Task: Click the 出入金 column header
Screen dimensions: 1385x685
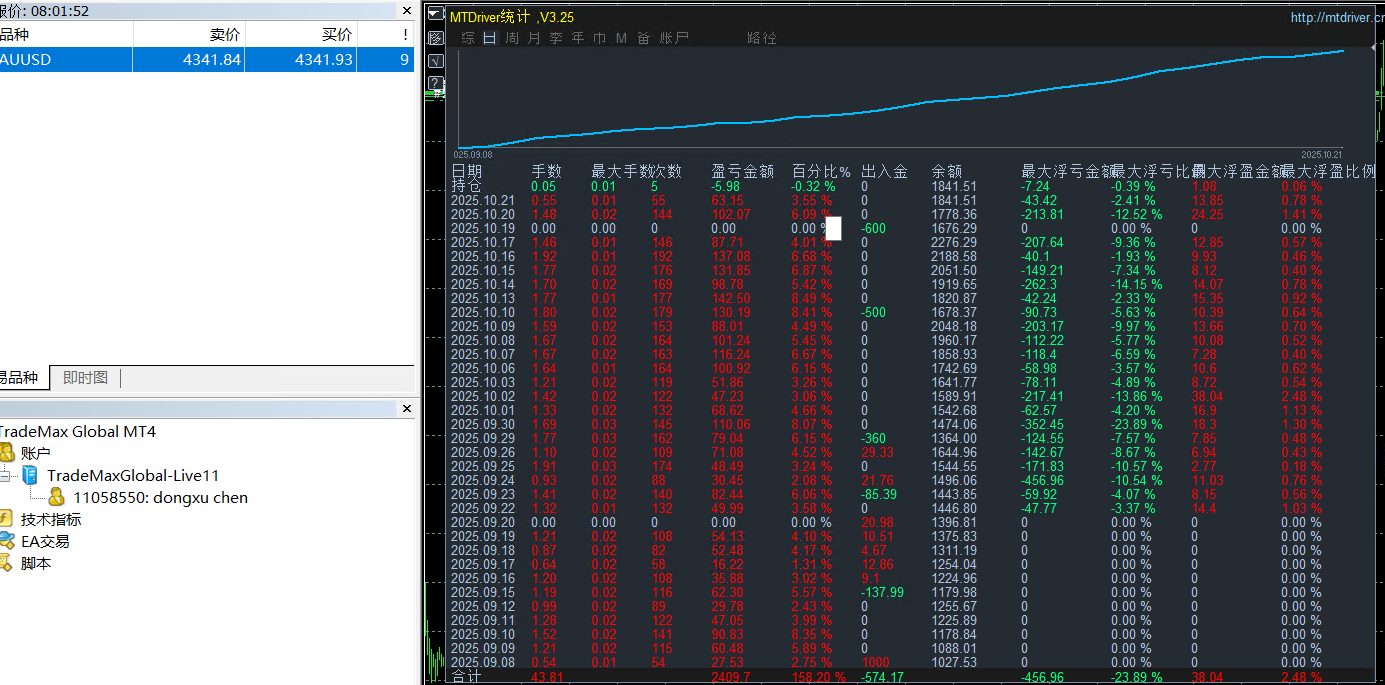Action: pyautogui.click(x=885, y=171)
